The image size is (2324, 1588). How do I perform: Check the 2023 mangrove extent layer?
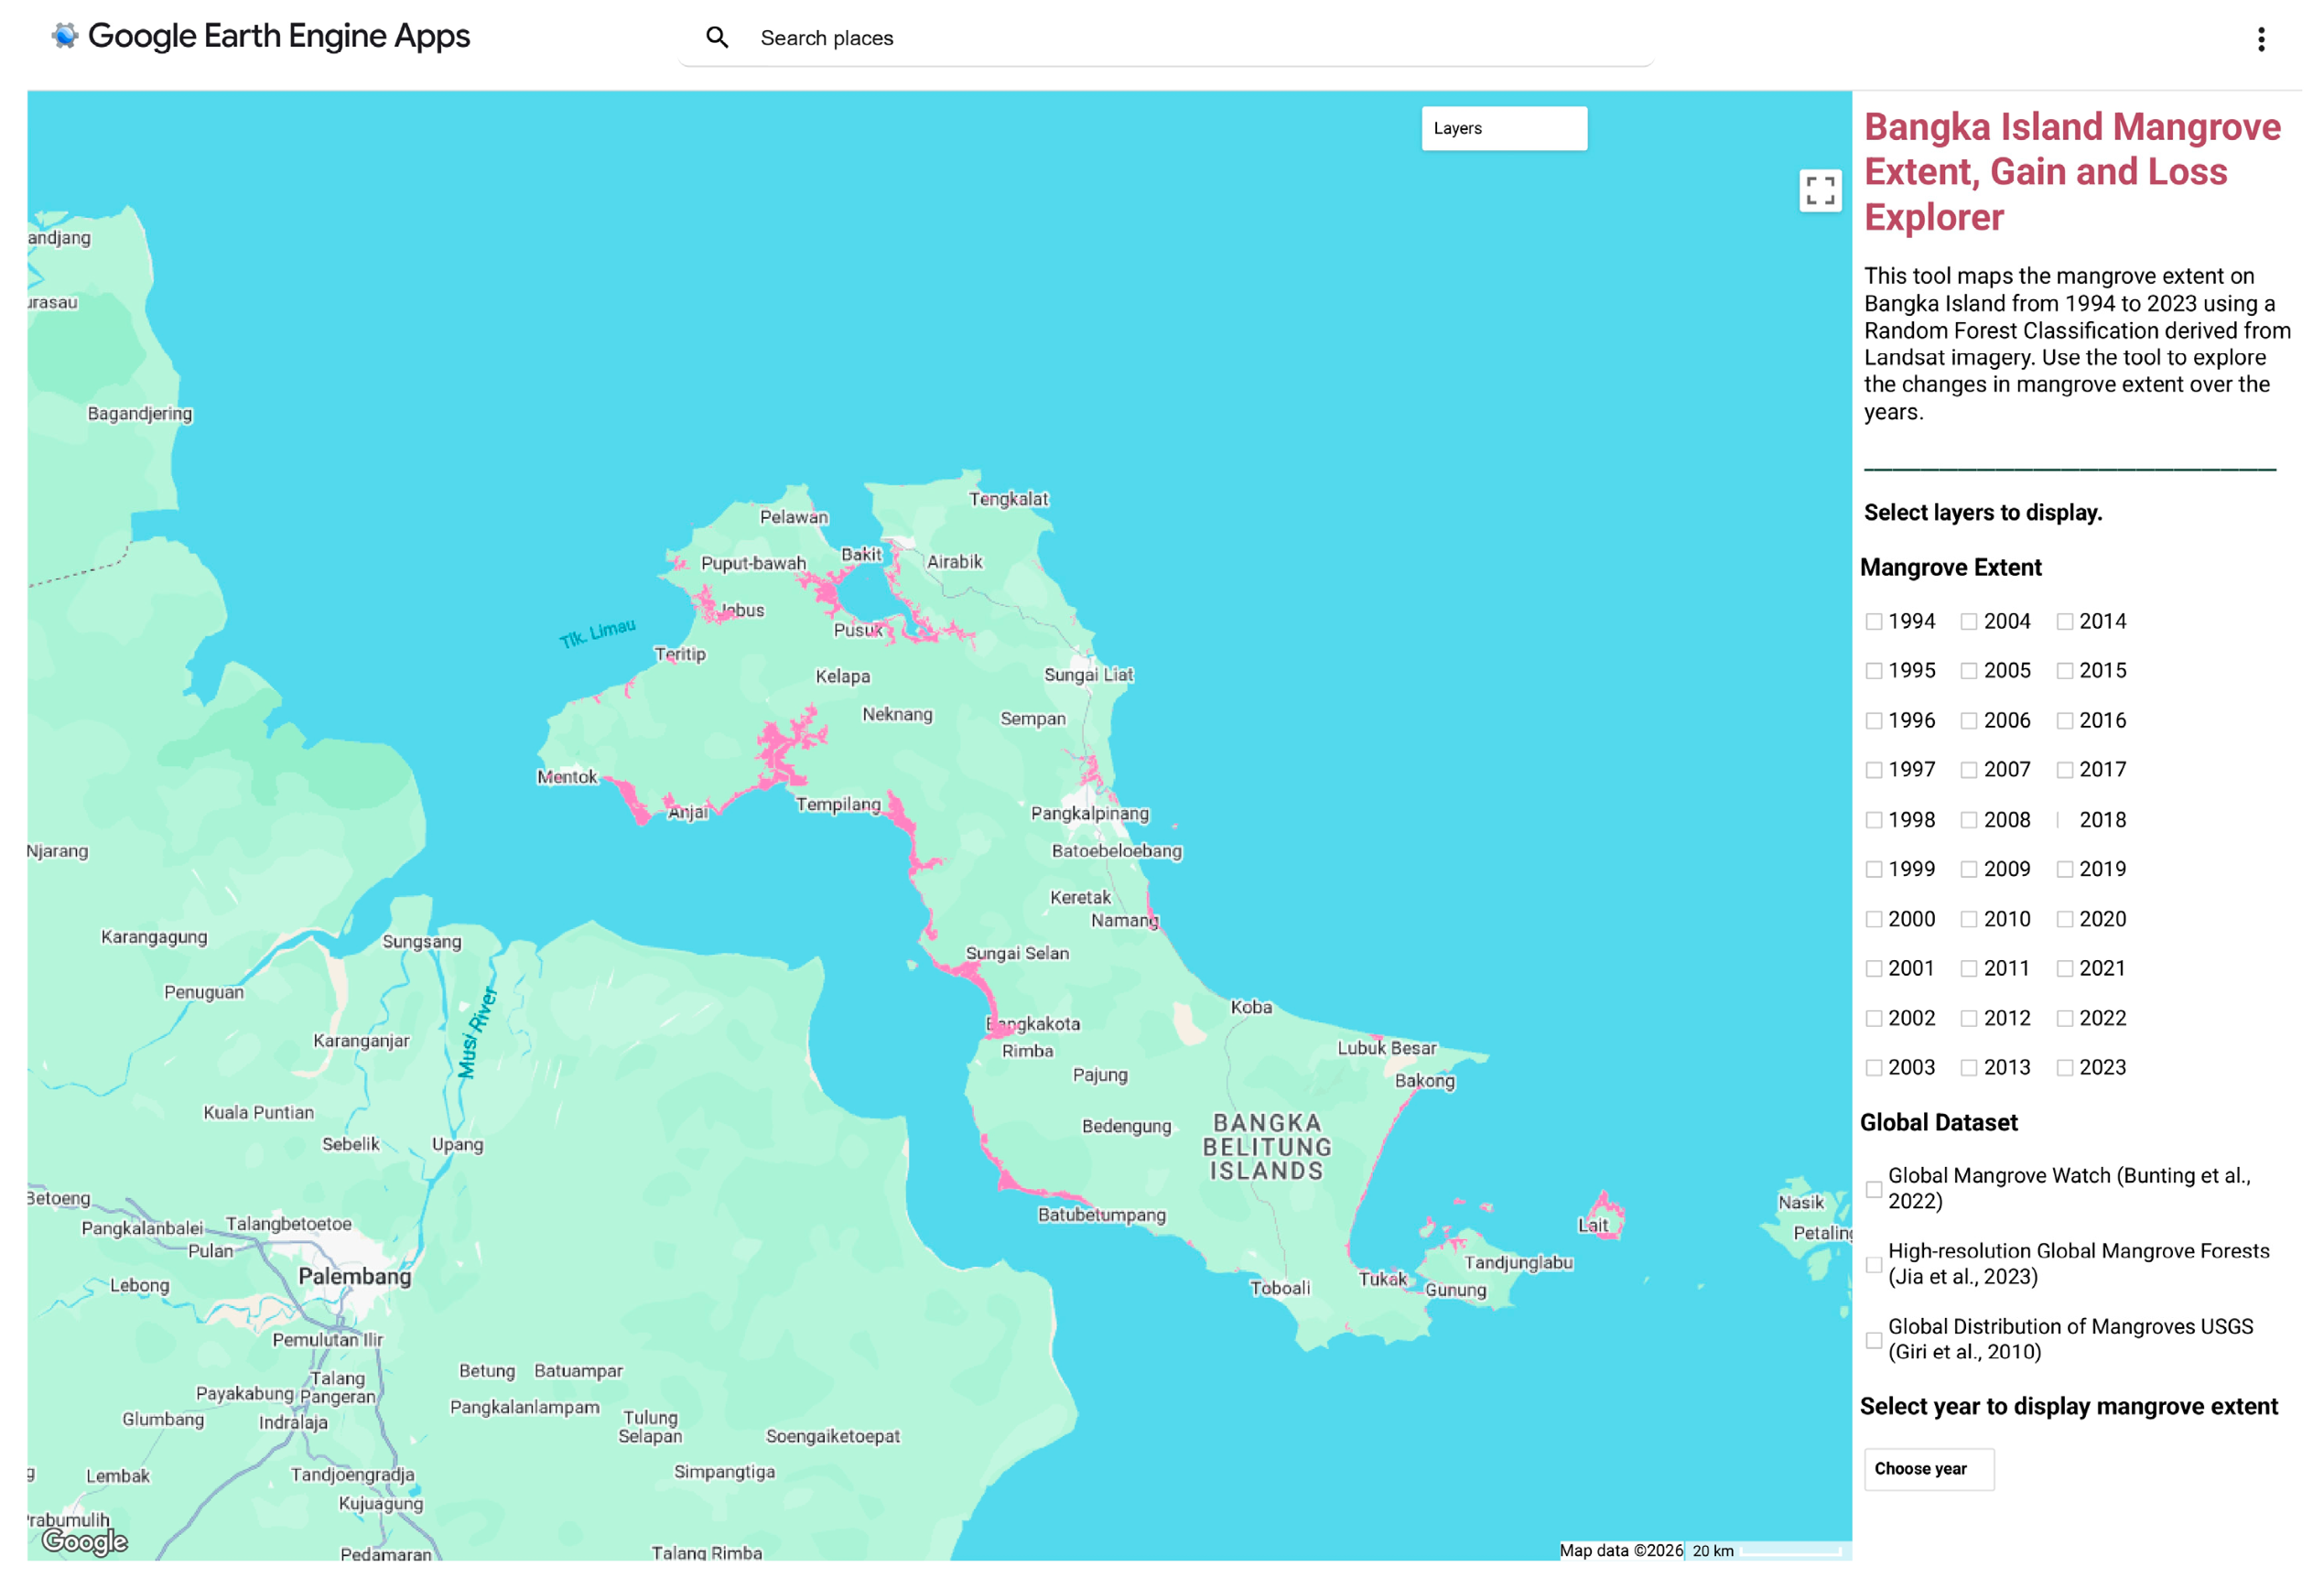click(x=2064, y=1068)
